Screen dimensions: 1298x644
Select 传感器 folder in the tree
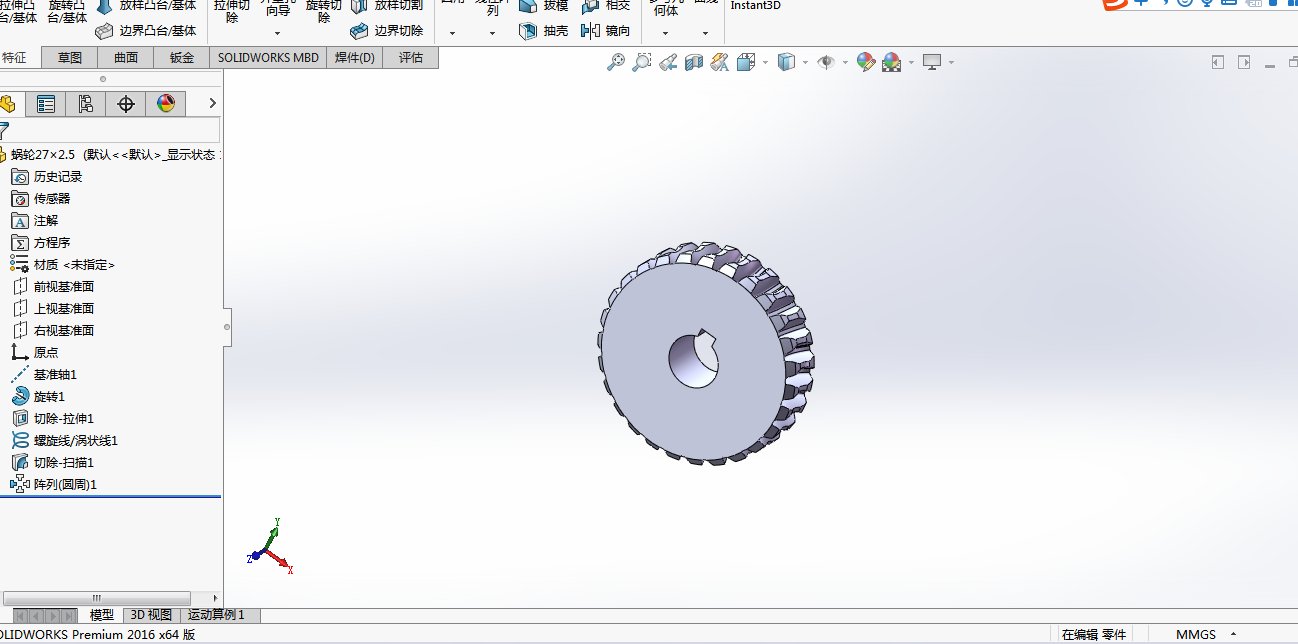coord(41,198)
